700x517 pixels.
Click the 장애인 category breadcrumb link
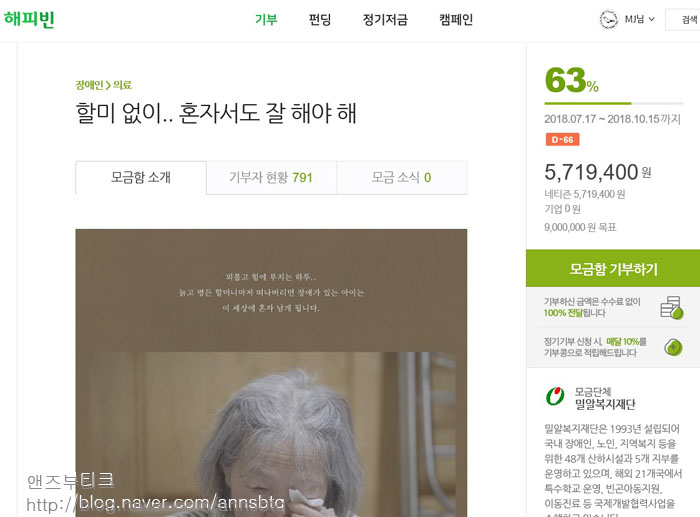(89, 85)
